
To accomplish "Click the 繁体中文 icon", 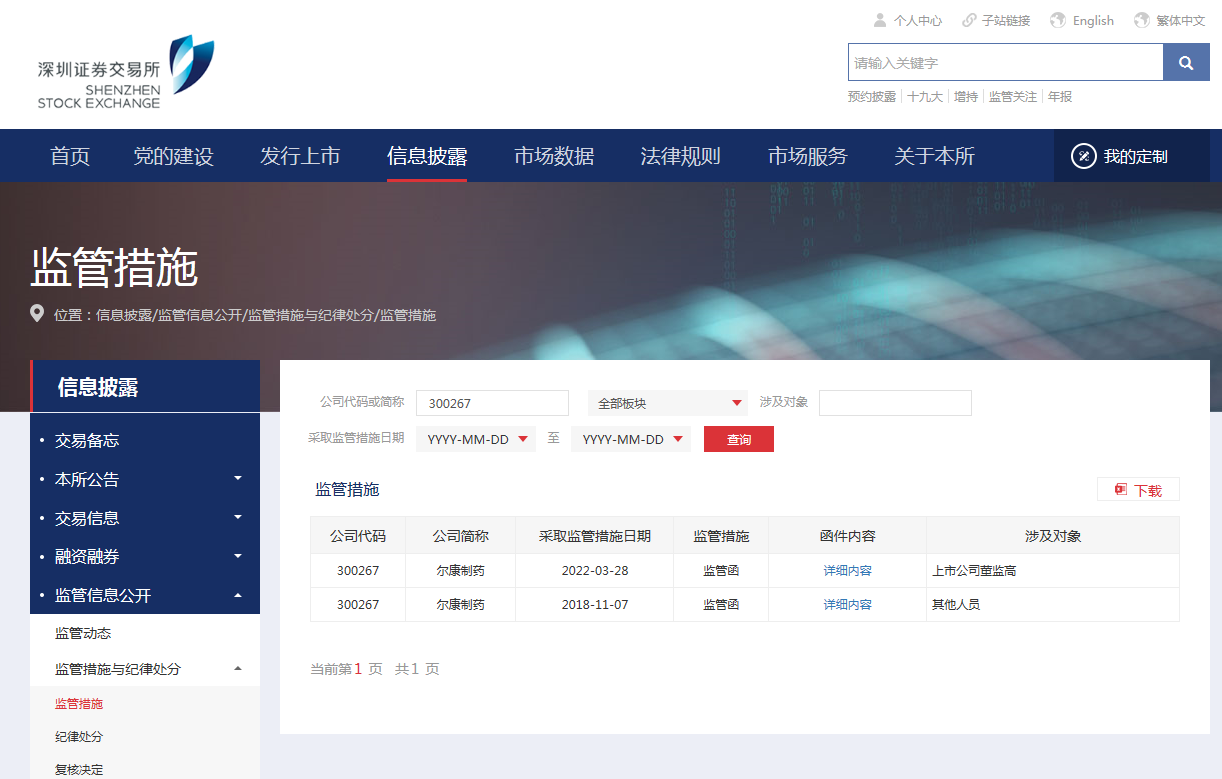I will click(1139, 19).
